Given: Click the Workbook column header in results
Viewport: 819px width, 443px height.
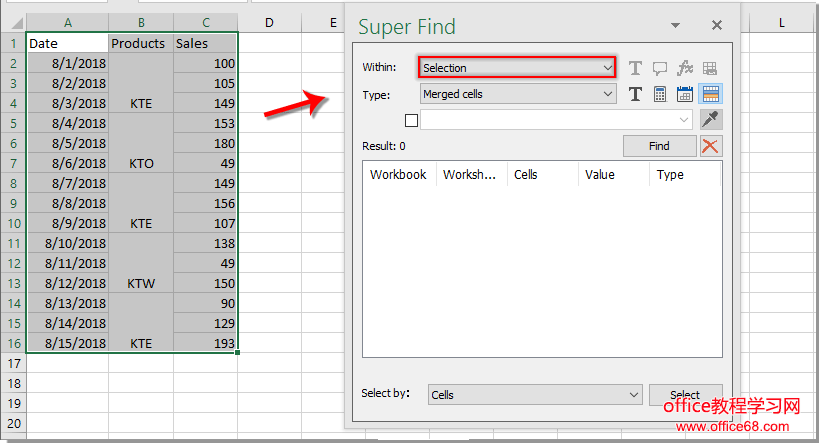Looking at the screenshot, I should pyautogui.click(x=398, y=174).
